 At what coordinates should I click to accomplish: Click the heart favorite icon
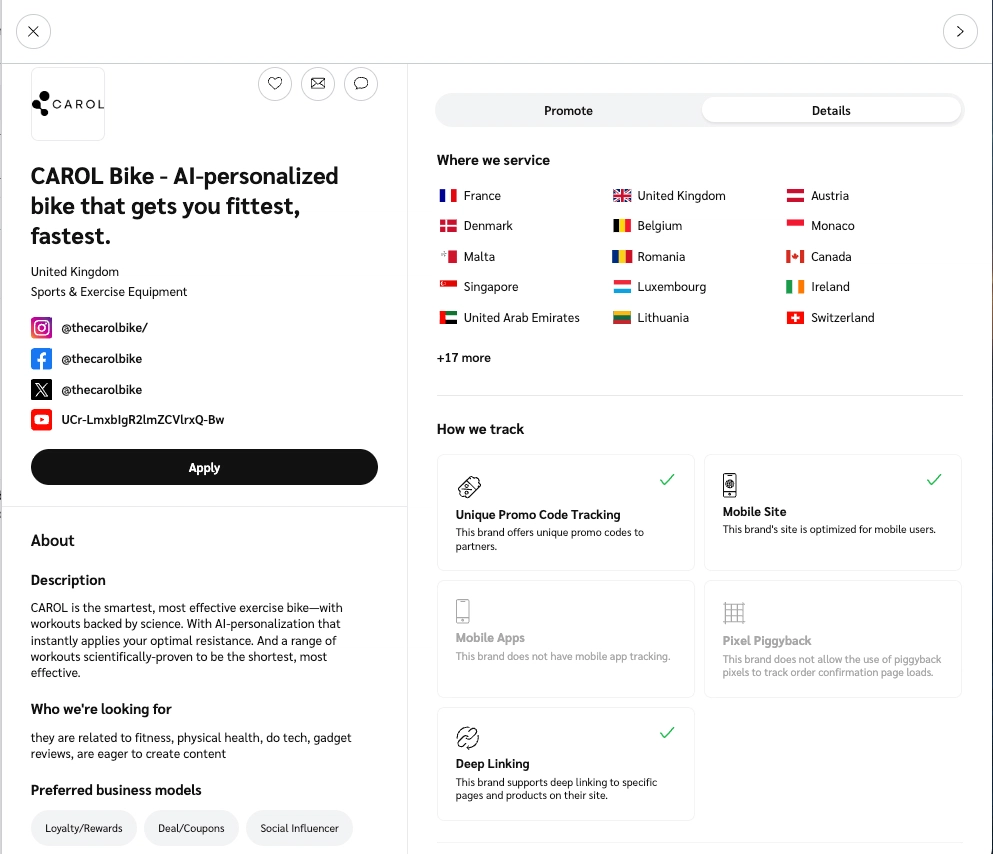click(x=275, y=84)
